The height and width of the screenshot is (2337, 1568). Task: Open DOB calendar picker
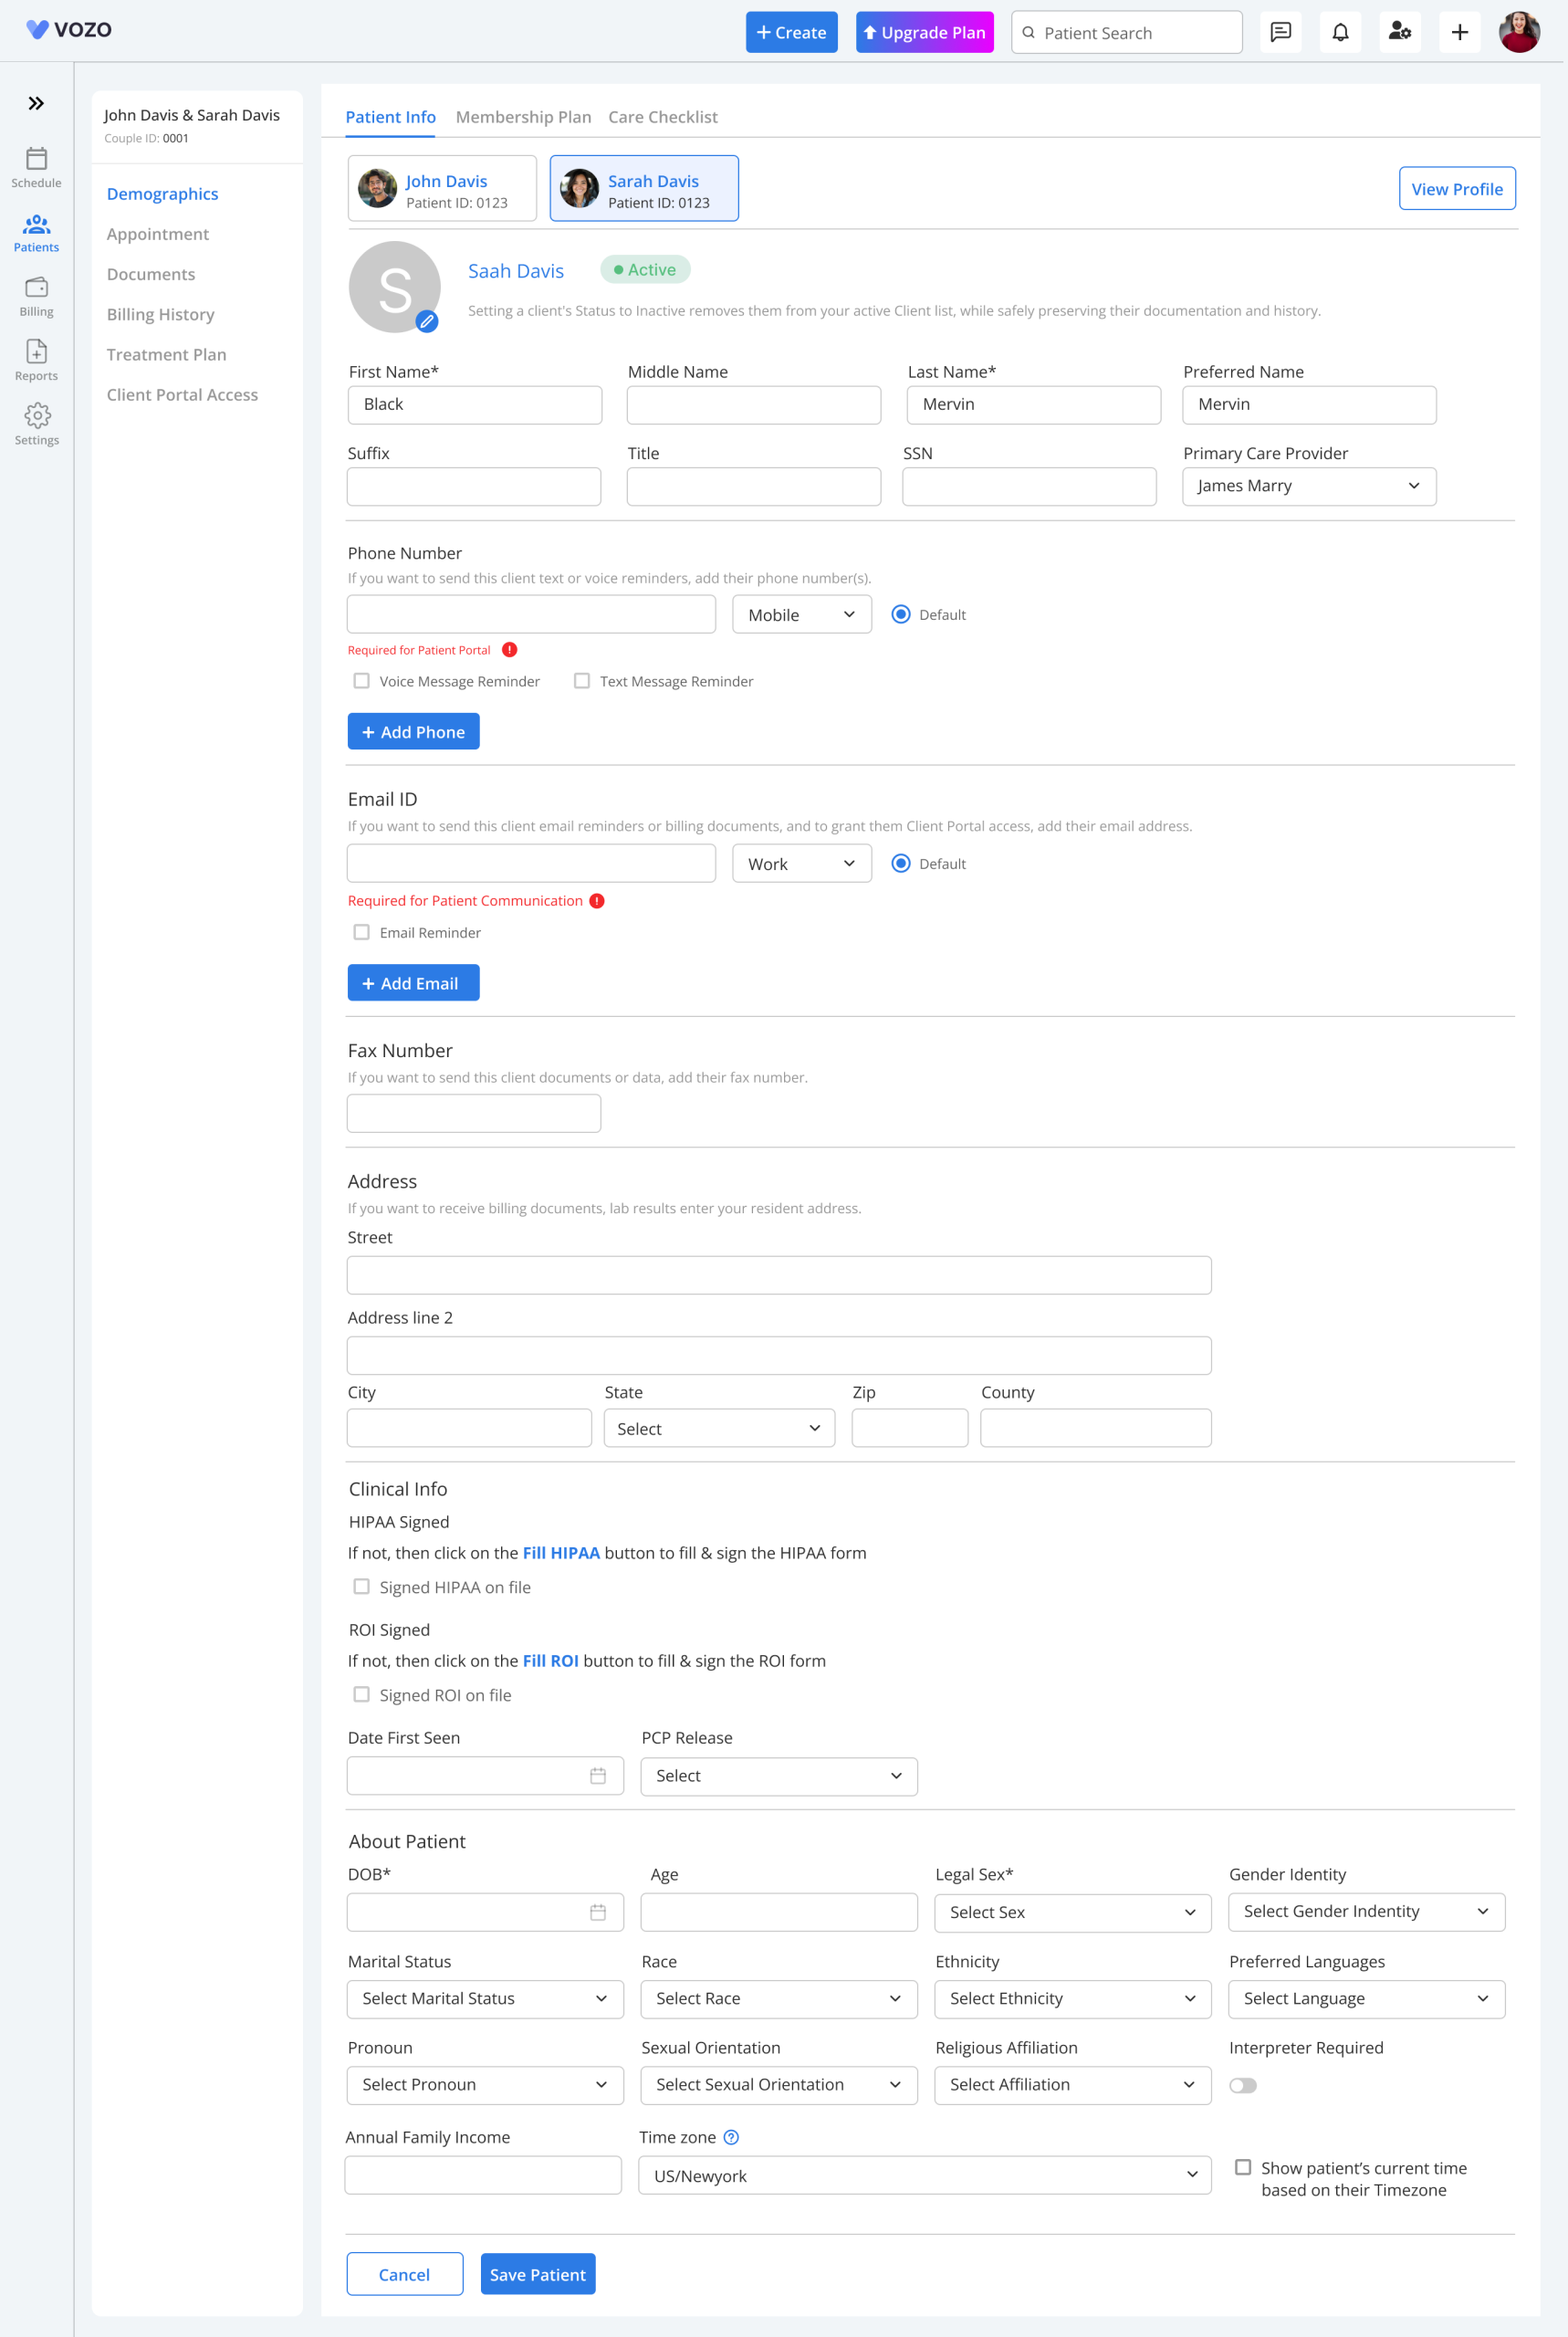598,1912
